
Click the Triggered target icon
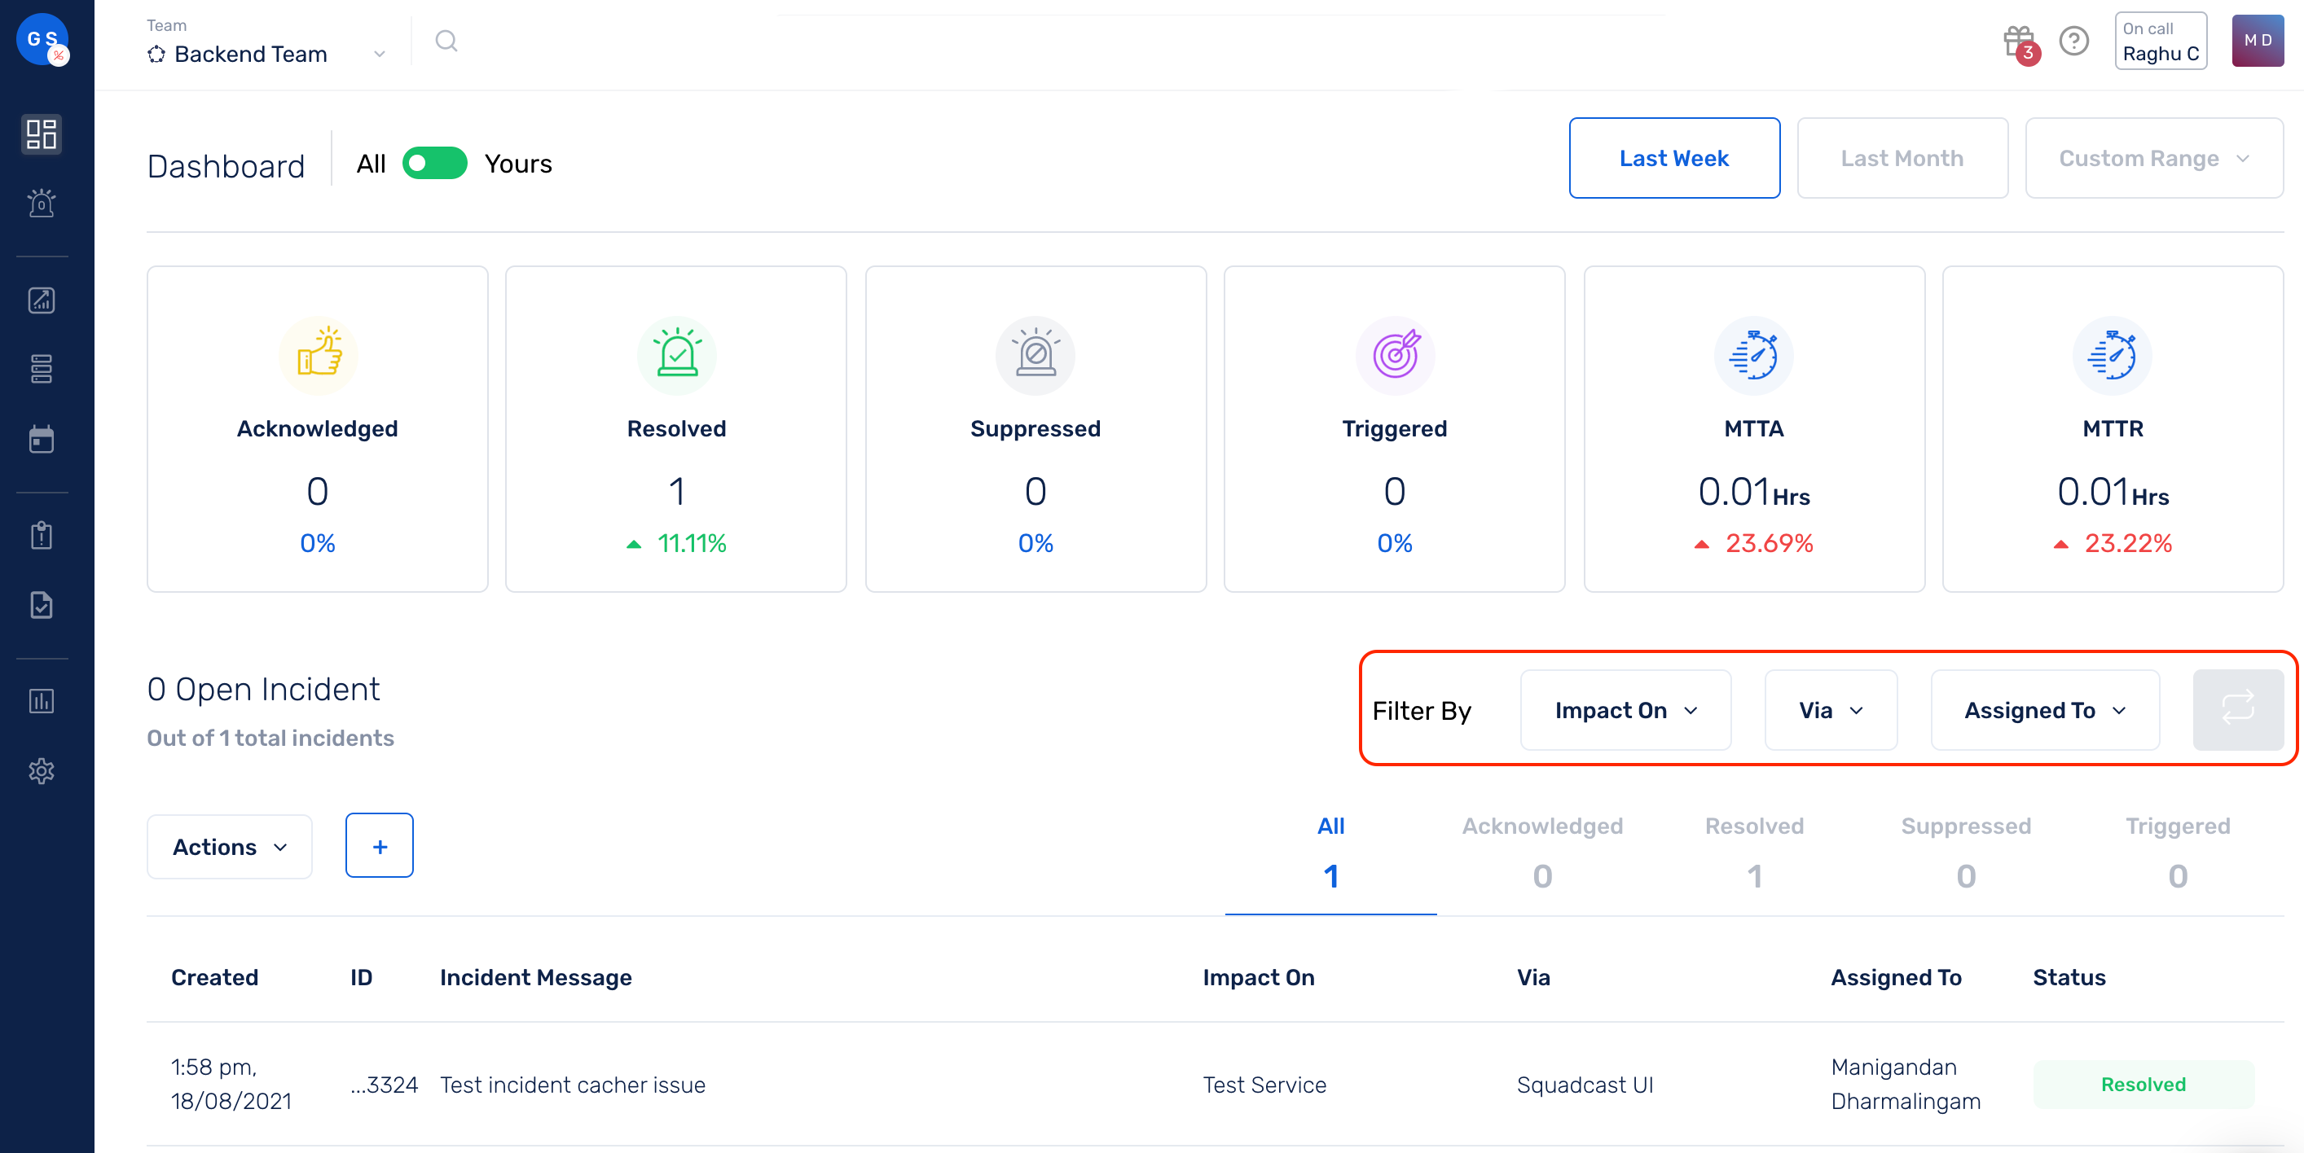[x=1395, y=354]
